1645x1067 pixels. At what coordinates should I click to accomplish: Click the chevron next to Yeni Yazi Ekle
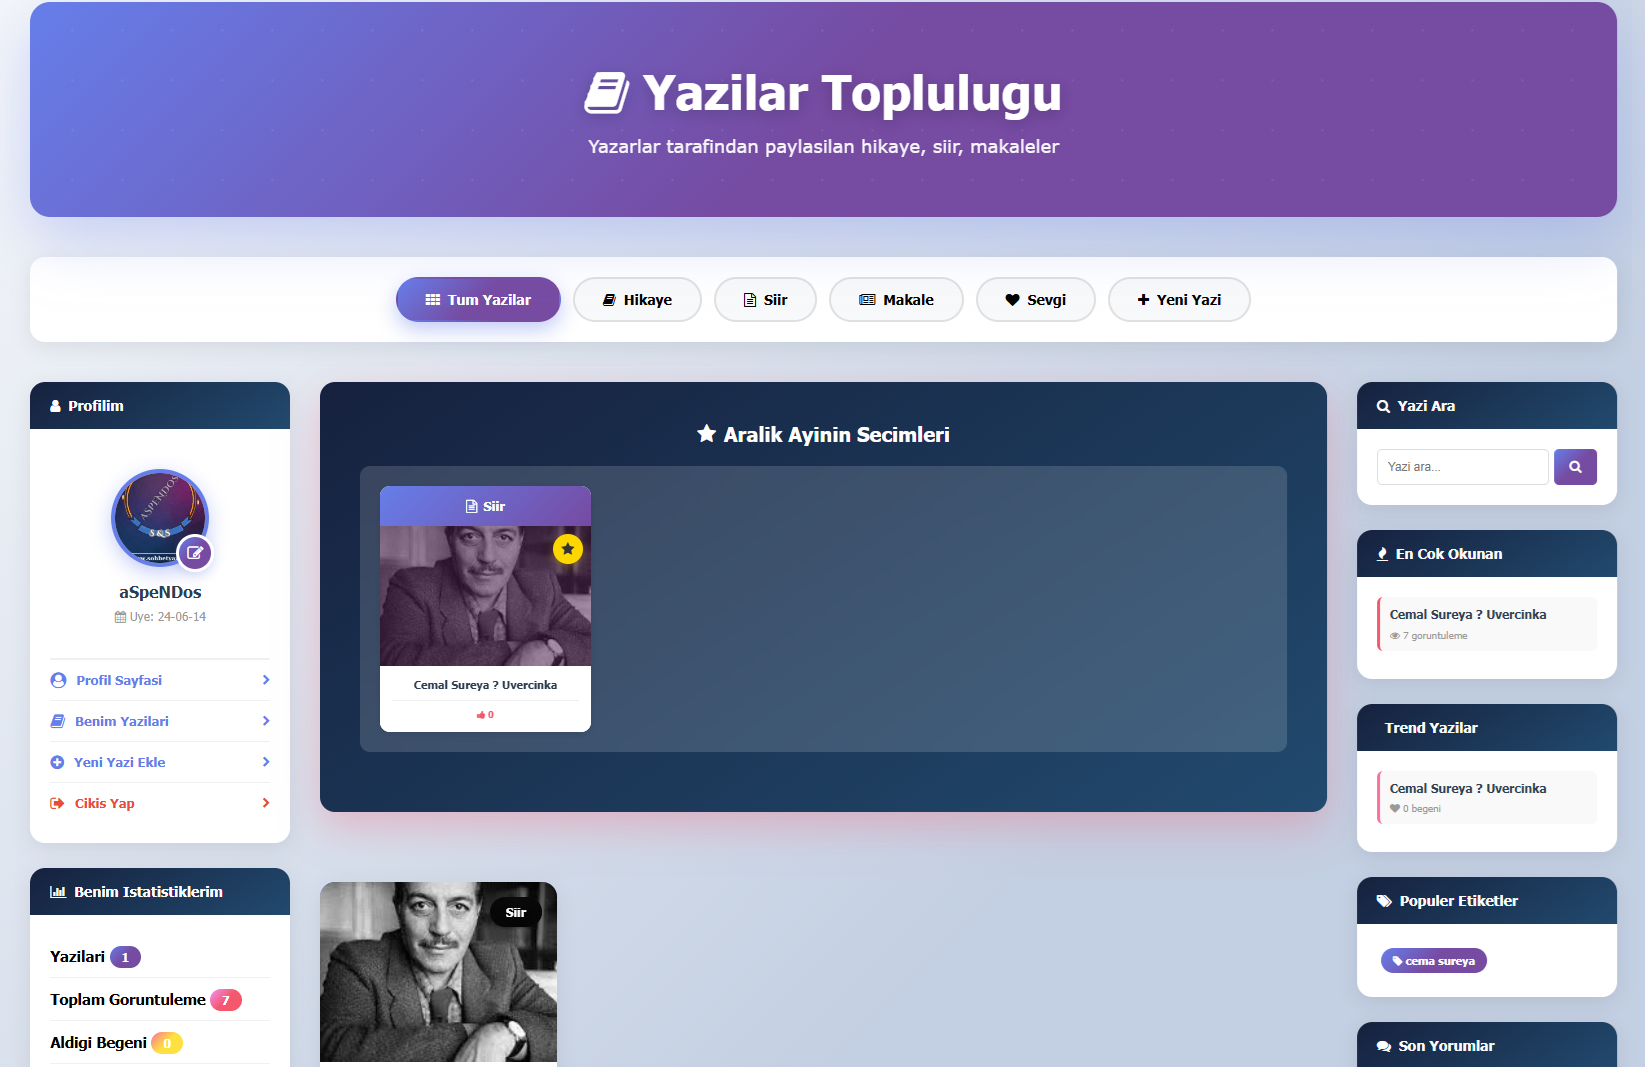[266, 762]
